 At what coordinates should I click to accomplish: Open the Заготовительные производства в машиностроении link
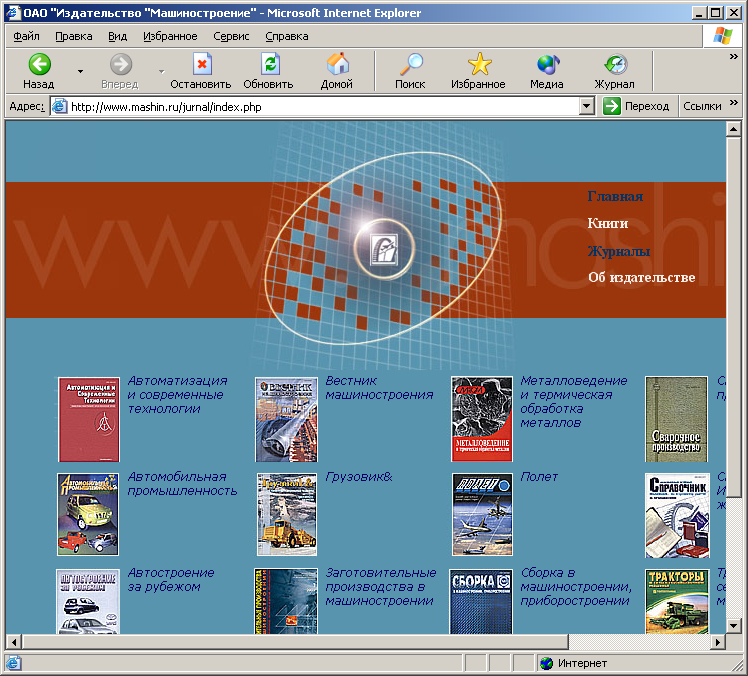click(381, 587)
